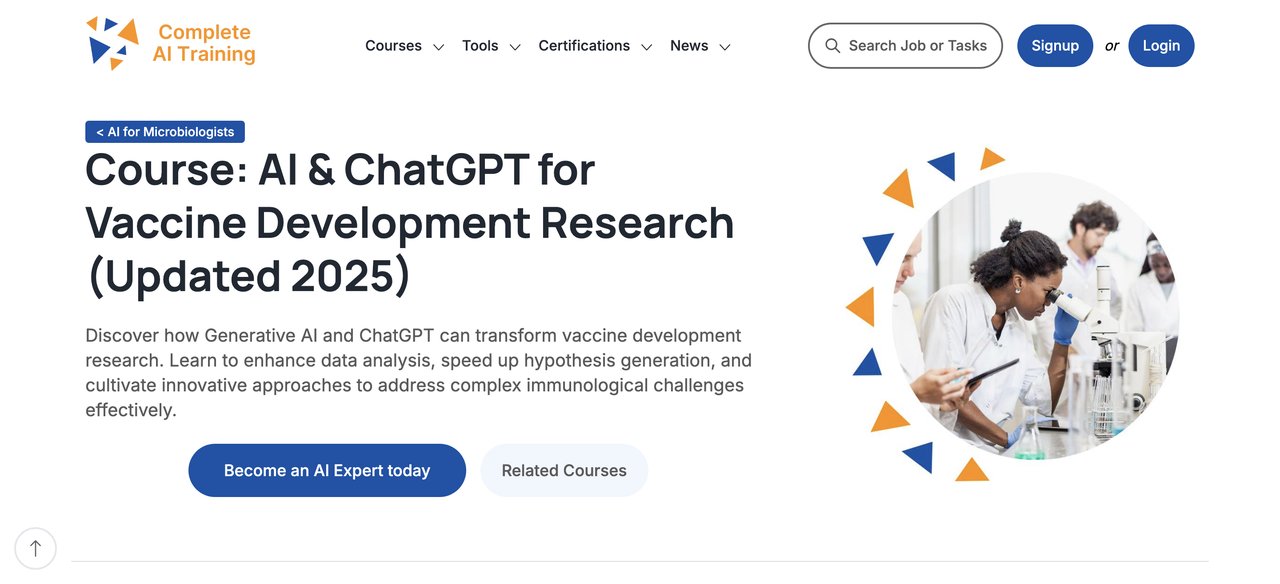Expand the Courses dropdown chevron
1280x584 pixels.
pos(438,47)
